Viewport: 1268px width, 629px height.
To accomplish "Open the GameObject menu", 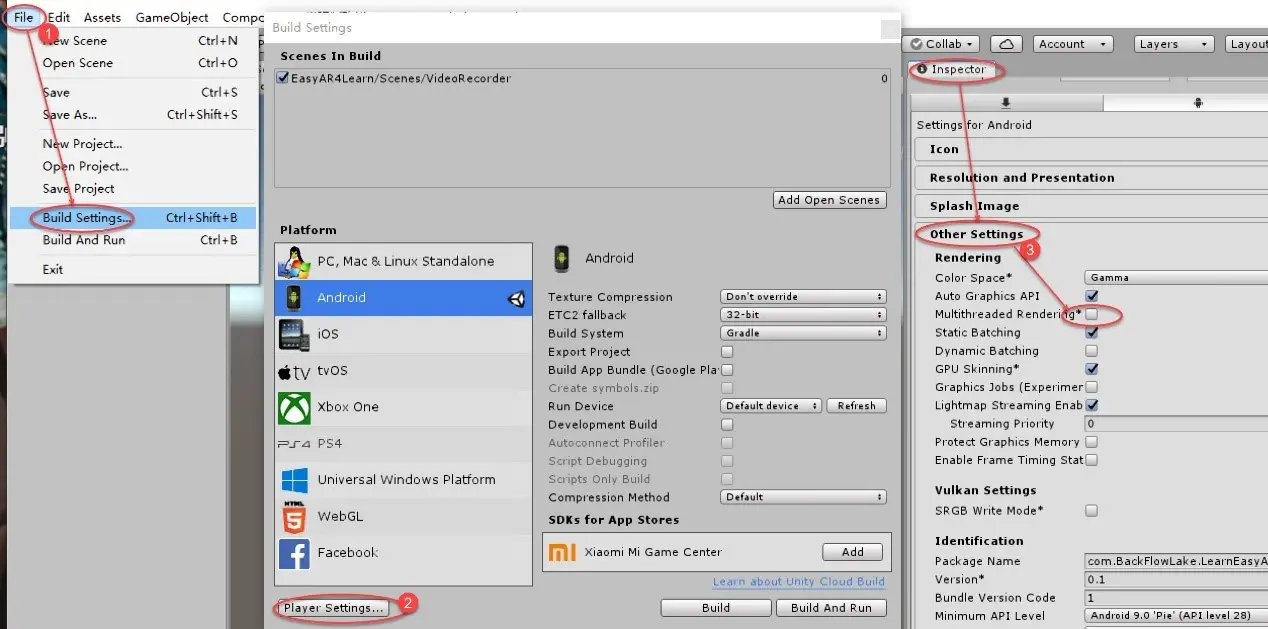I will pyautogui.click(x=172, y=17).
